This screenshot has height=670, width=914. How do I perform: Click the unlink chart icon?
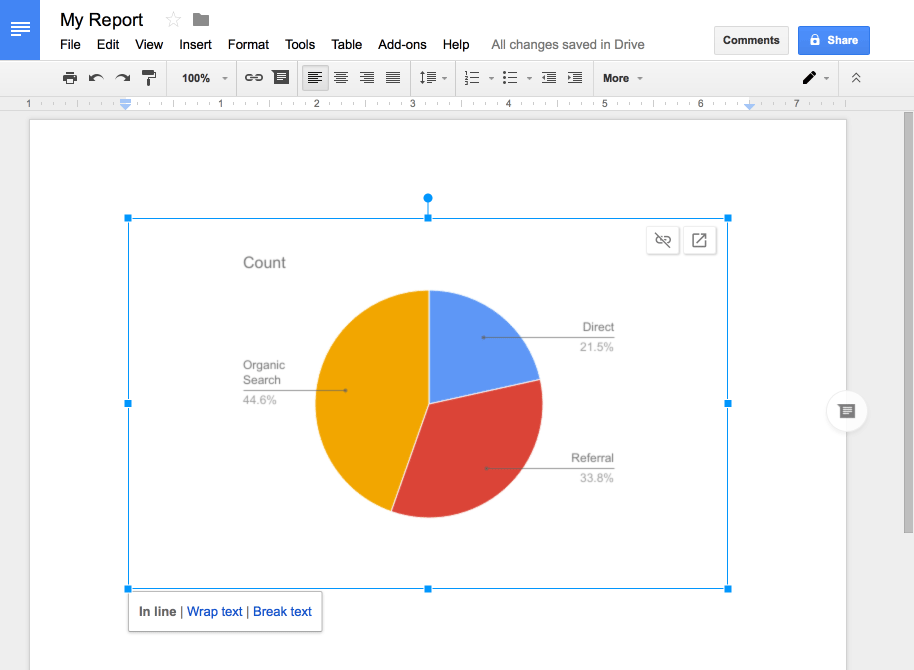663,240
